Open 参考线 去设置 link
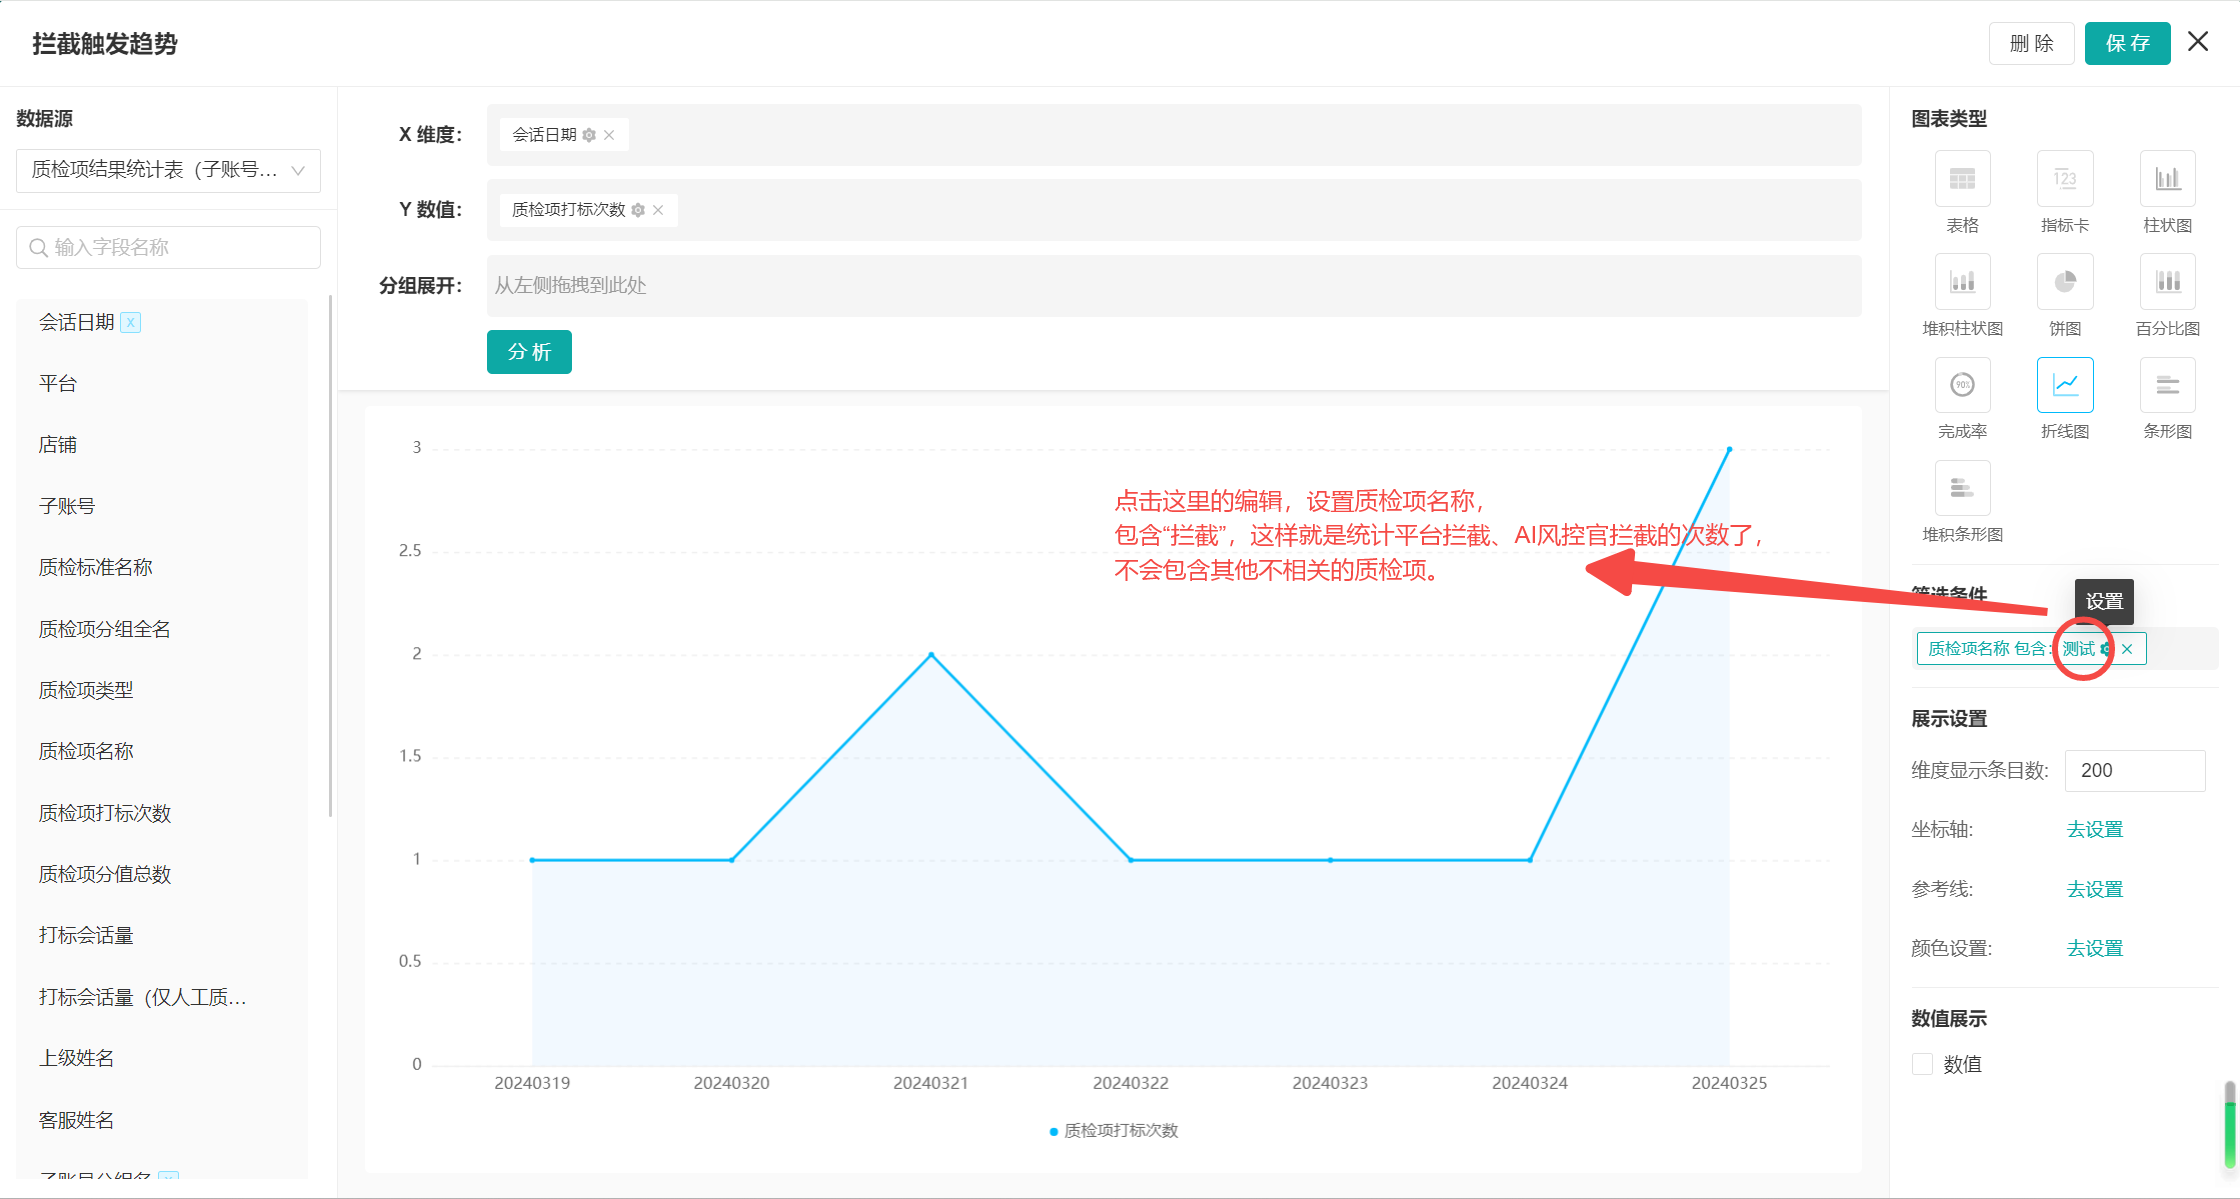Viewport: 2240px width, 1199px height. (x=2094, y=889)
